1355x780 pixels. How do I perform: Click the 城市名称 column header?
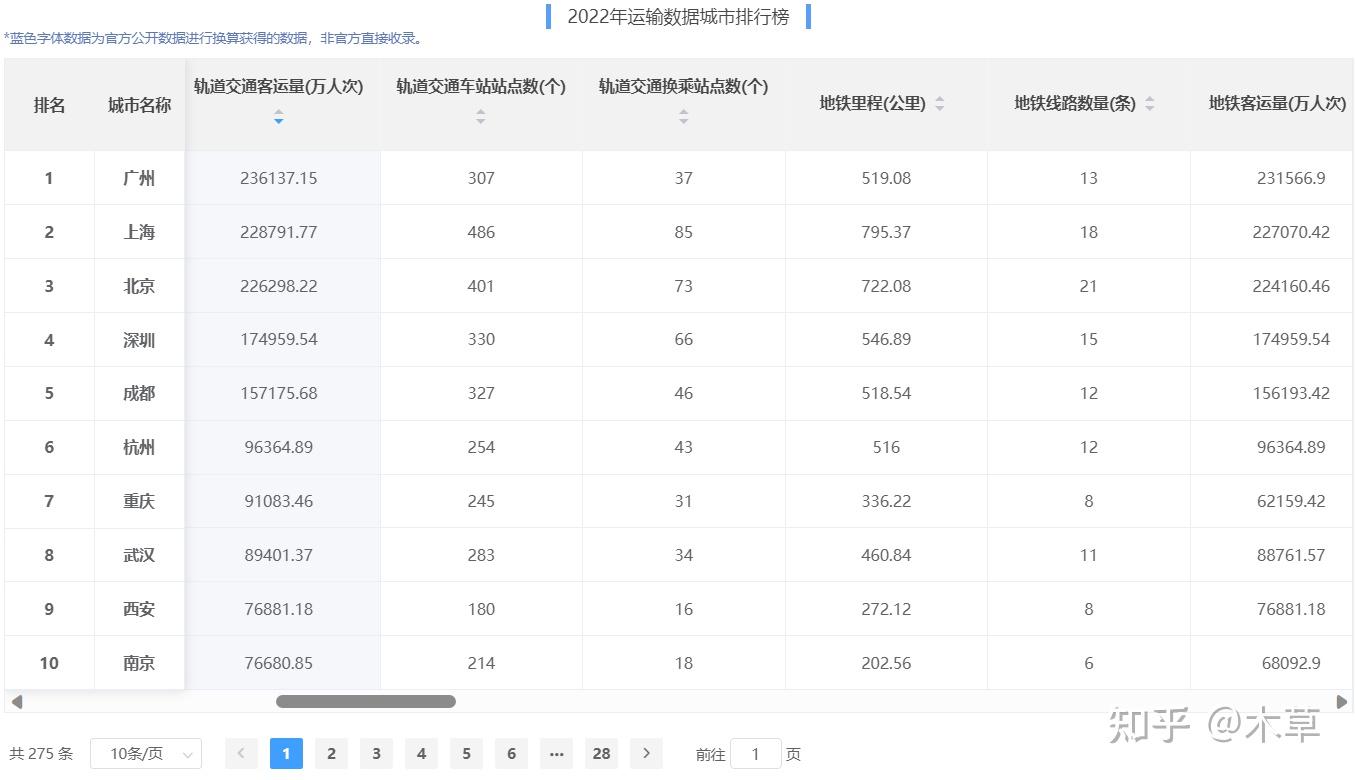point(139,105)
